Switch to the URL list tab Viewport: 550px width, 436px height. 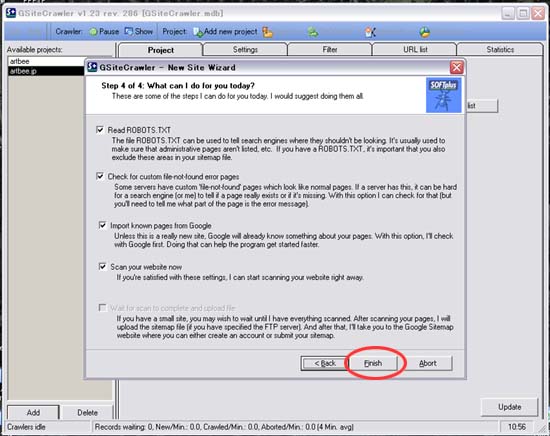pyautogui.click(x=415, y=50)
